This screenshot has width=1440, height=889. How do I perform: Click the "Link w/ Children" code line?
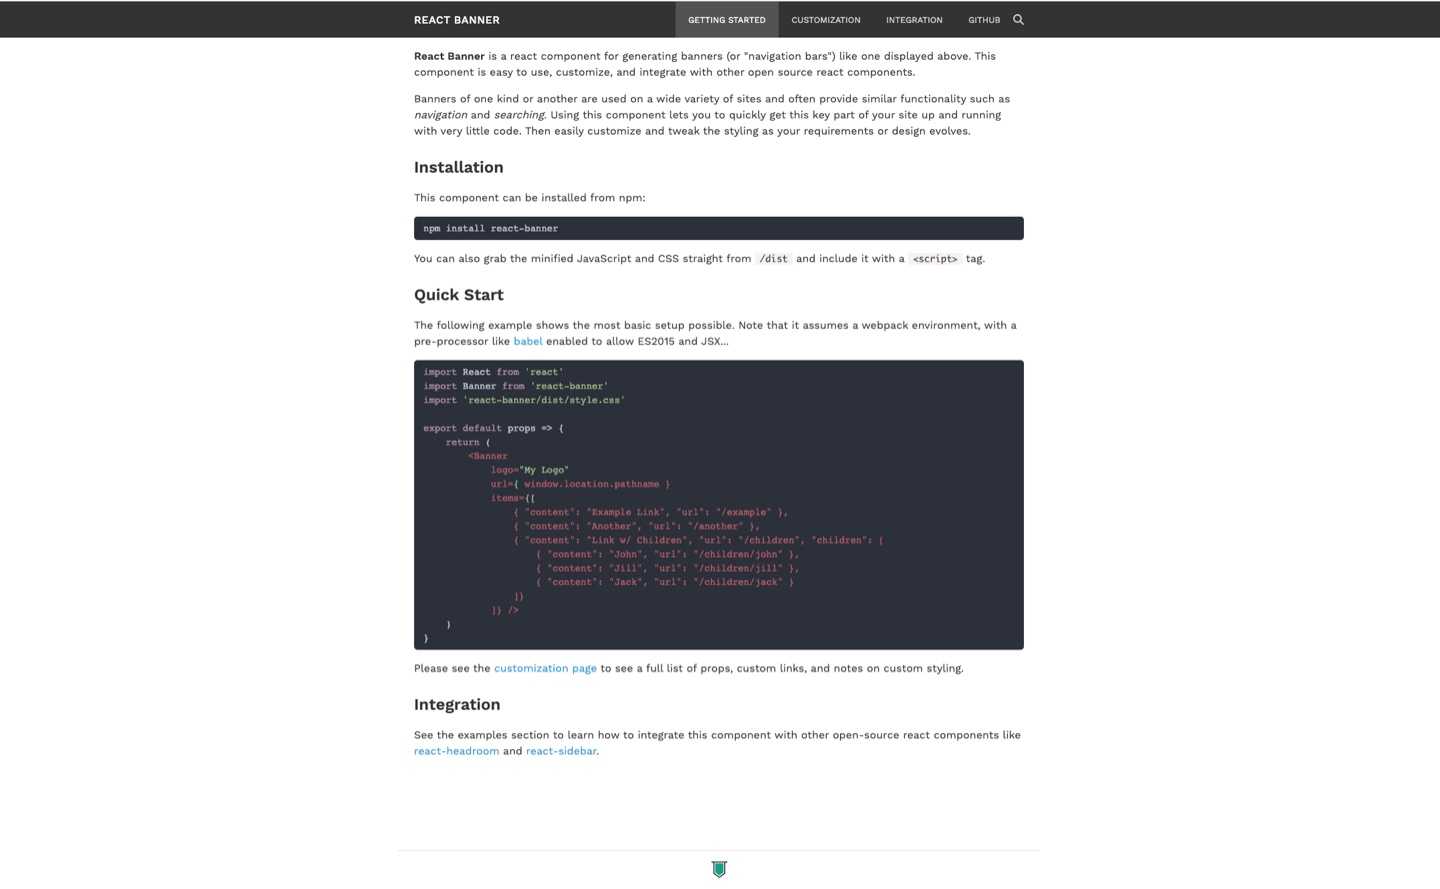tap(699, 540)
